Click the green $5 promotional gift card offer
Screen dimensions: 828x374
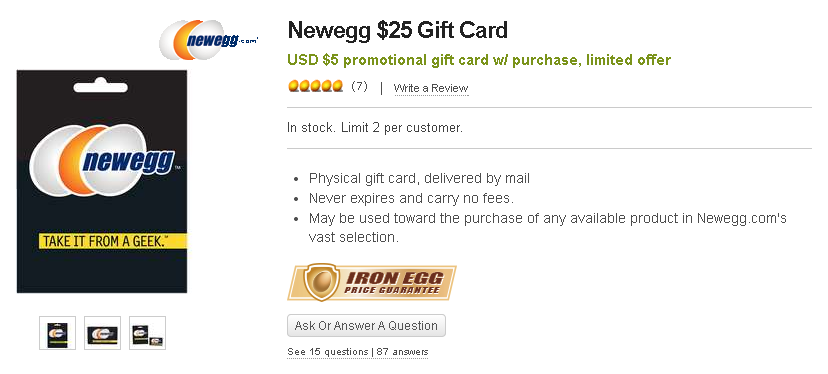click(479, 60)
